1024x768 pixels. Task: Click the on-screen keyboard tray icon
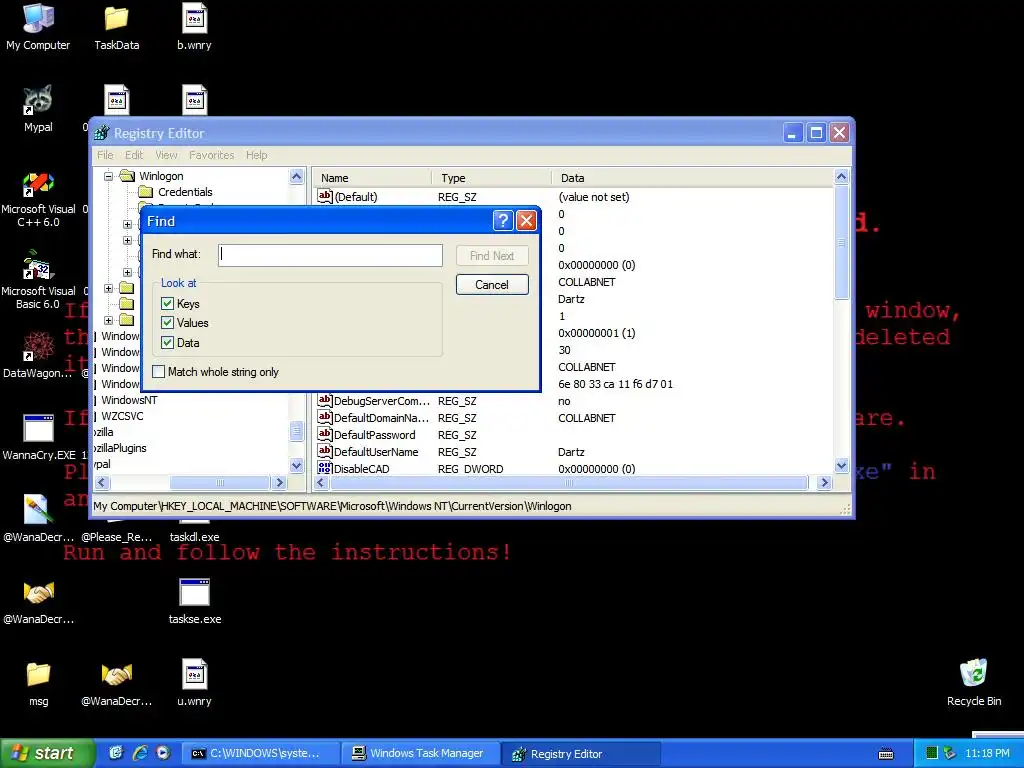[x=886, y=754]
